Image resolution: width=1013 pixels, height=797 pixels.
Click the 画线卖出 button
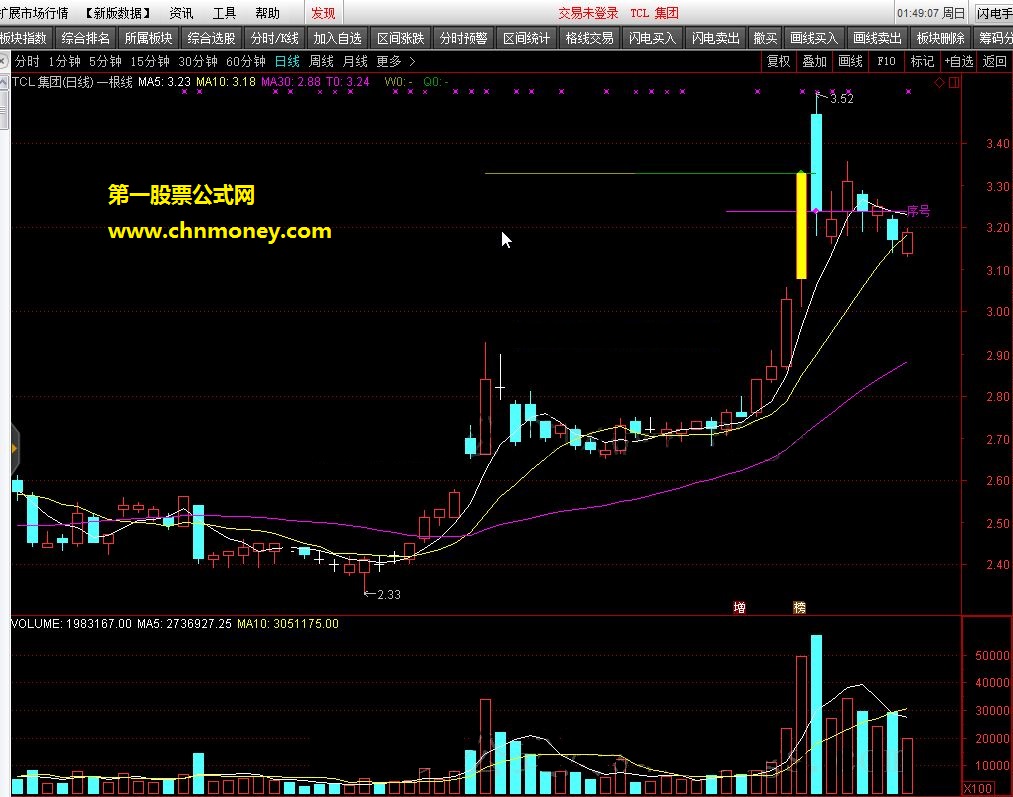pyautogui.click(x=877, y=38)
